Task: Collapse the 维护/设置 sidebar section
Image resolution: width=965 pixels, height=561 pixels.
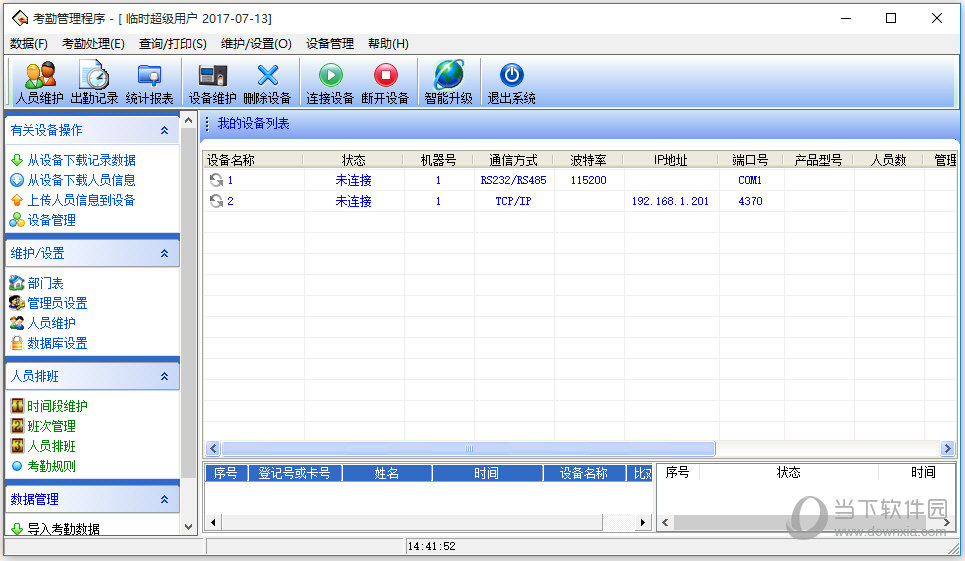Action: coord(164,254)
